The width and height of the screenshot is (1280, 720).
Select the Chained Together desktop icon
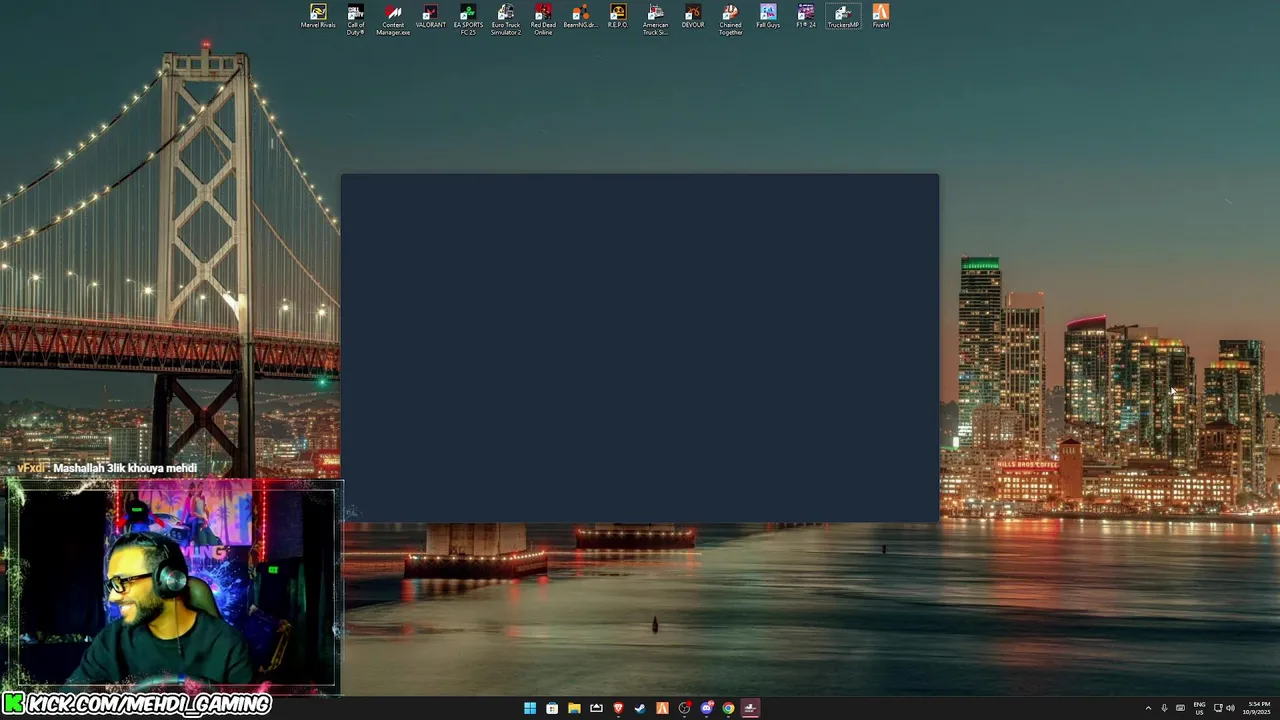[730, 19]
